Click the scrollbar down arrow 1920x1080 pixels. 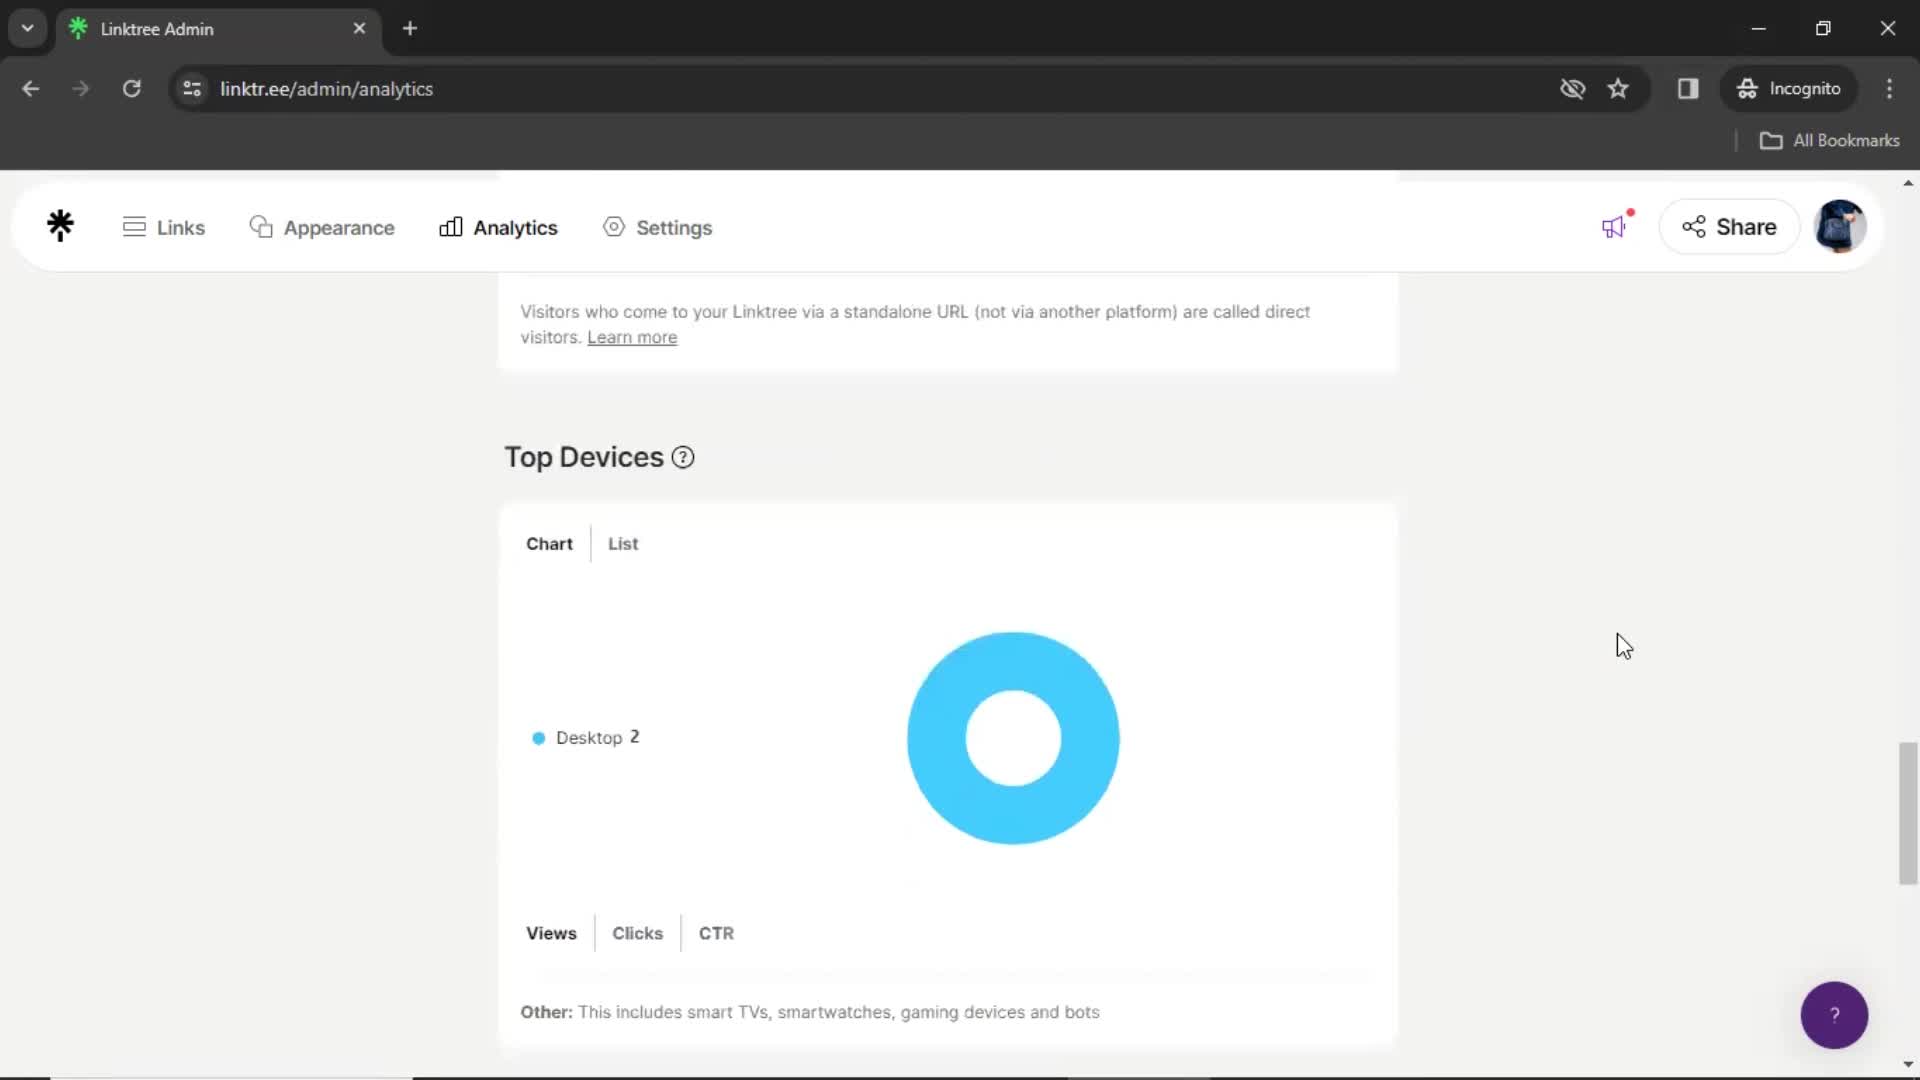coord(1908,1065)
